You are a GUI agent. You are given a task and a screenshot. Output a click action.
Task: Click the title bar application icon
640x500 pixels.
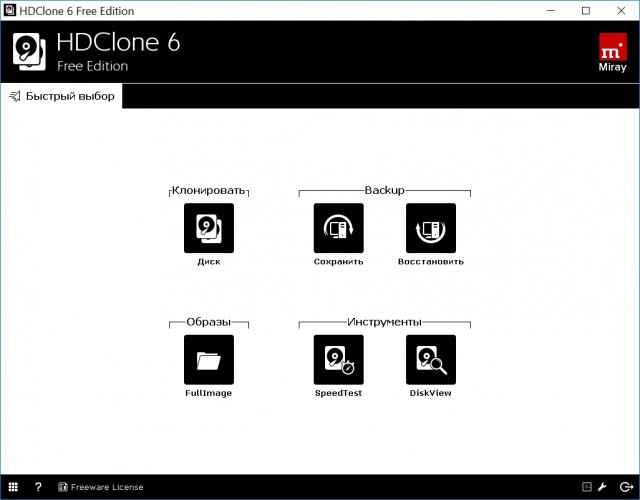click(x=9, y=10)
